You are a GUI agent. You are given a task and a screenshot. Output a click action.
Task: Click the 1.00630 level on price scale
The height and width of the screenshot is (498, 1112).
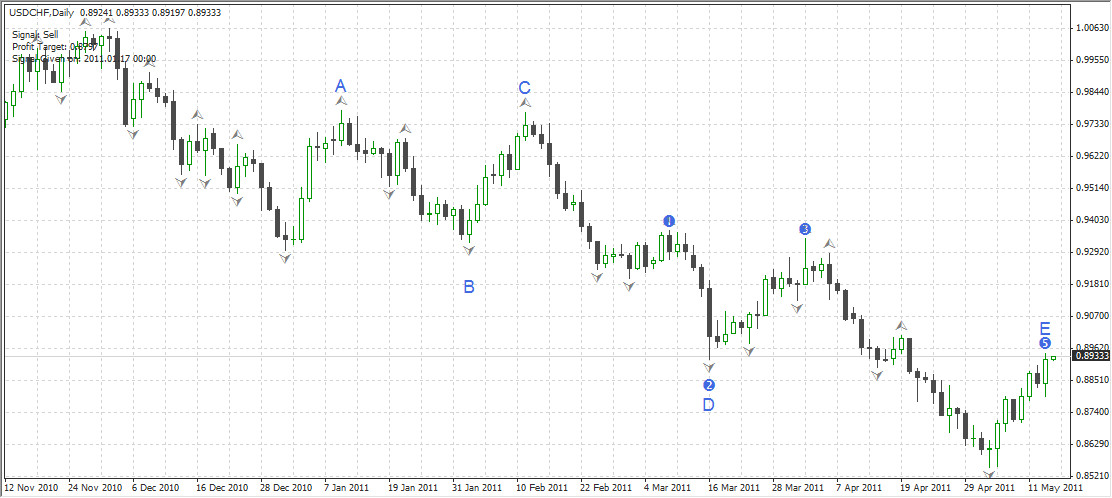1091,28
